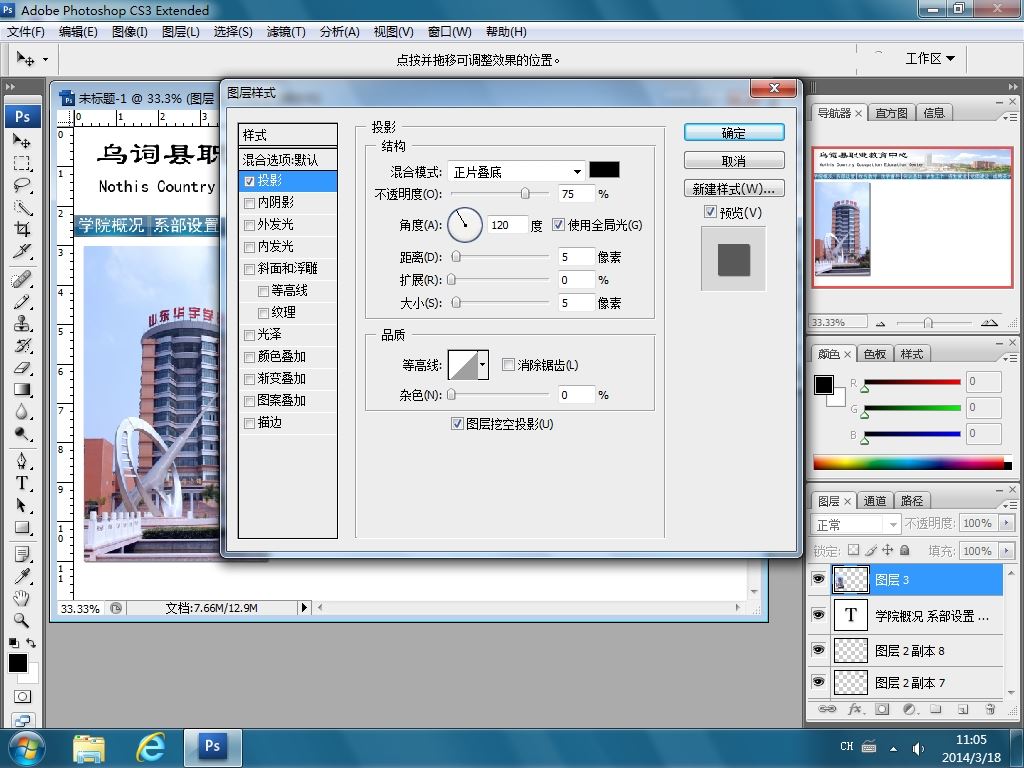This screenshot has width=1024, height=768.
Task: Open layers 填充 fill arrow
Action: 1006,551
